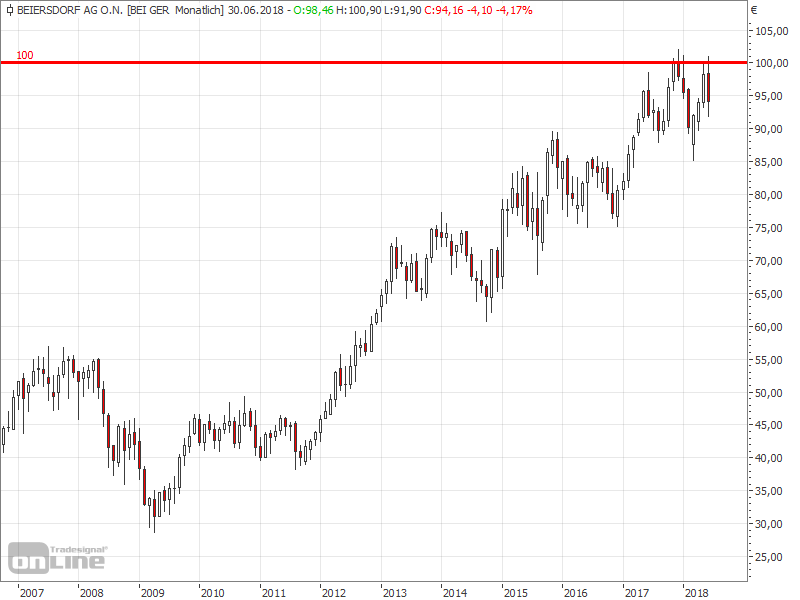Click the Monatlich period text in header
This screenshot has height=600, width=800.
[197, 9]
